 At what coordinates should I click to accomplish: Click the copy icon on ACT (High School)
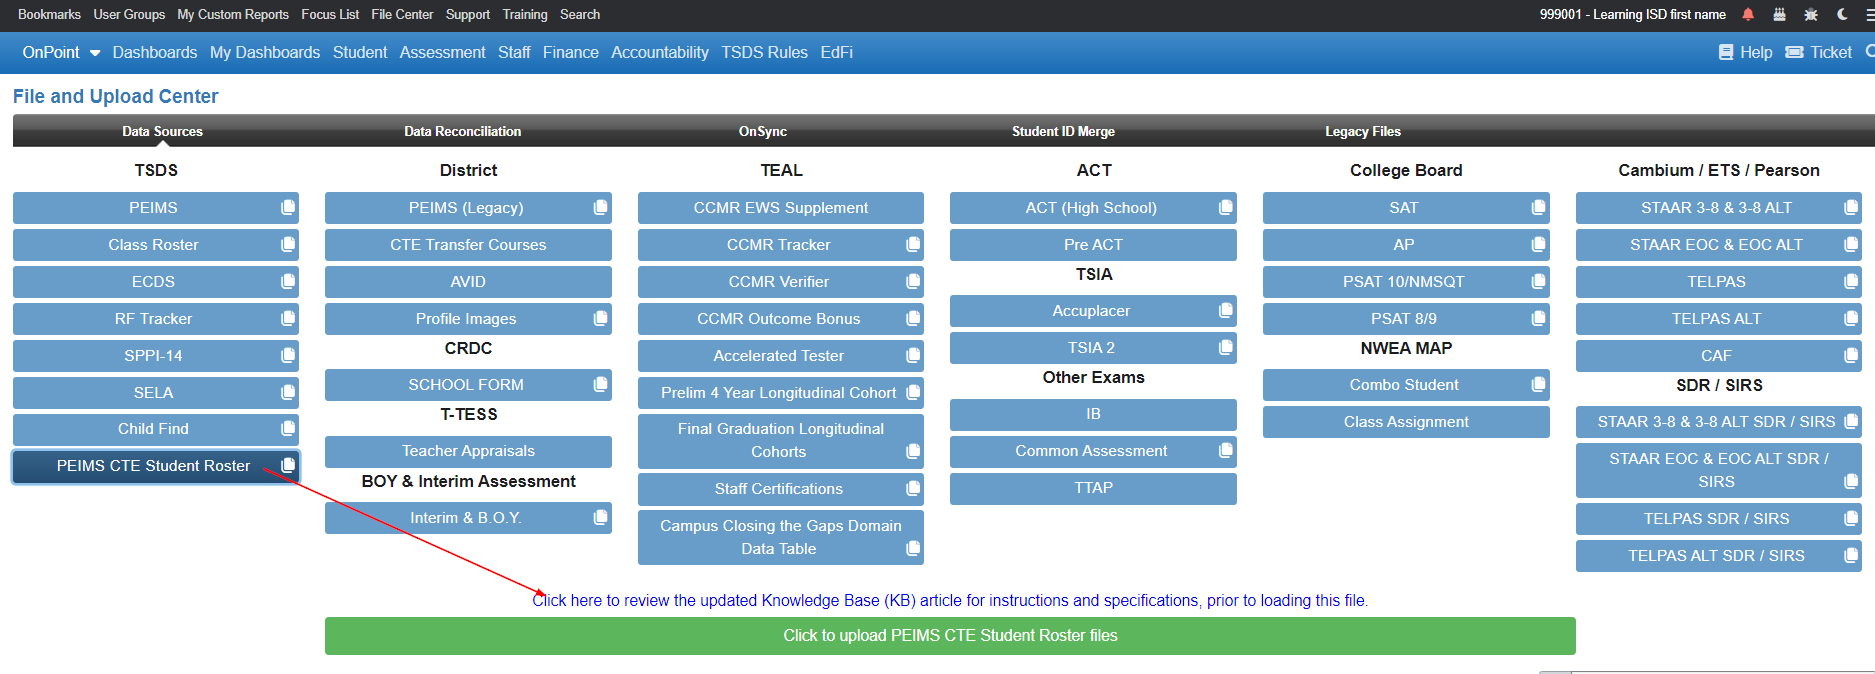click(1225, 207)
